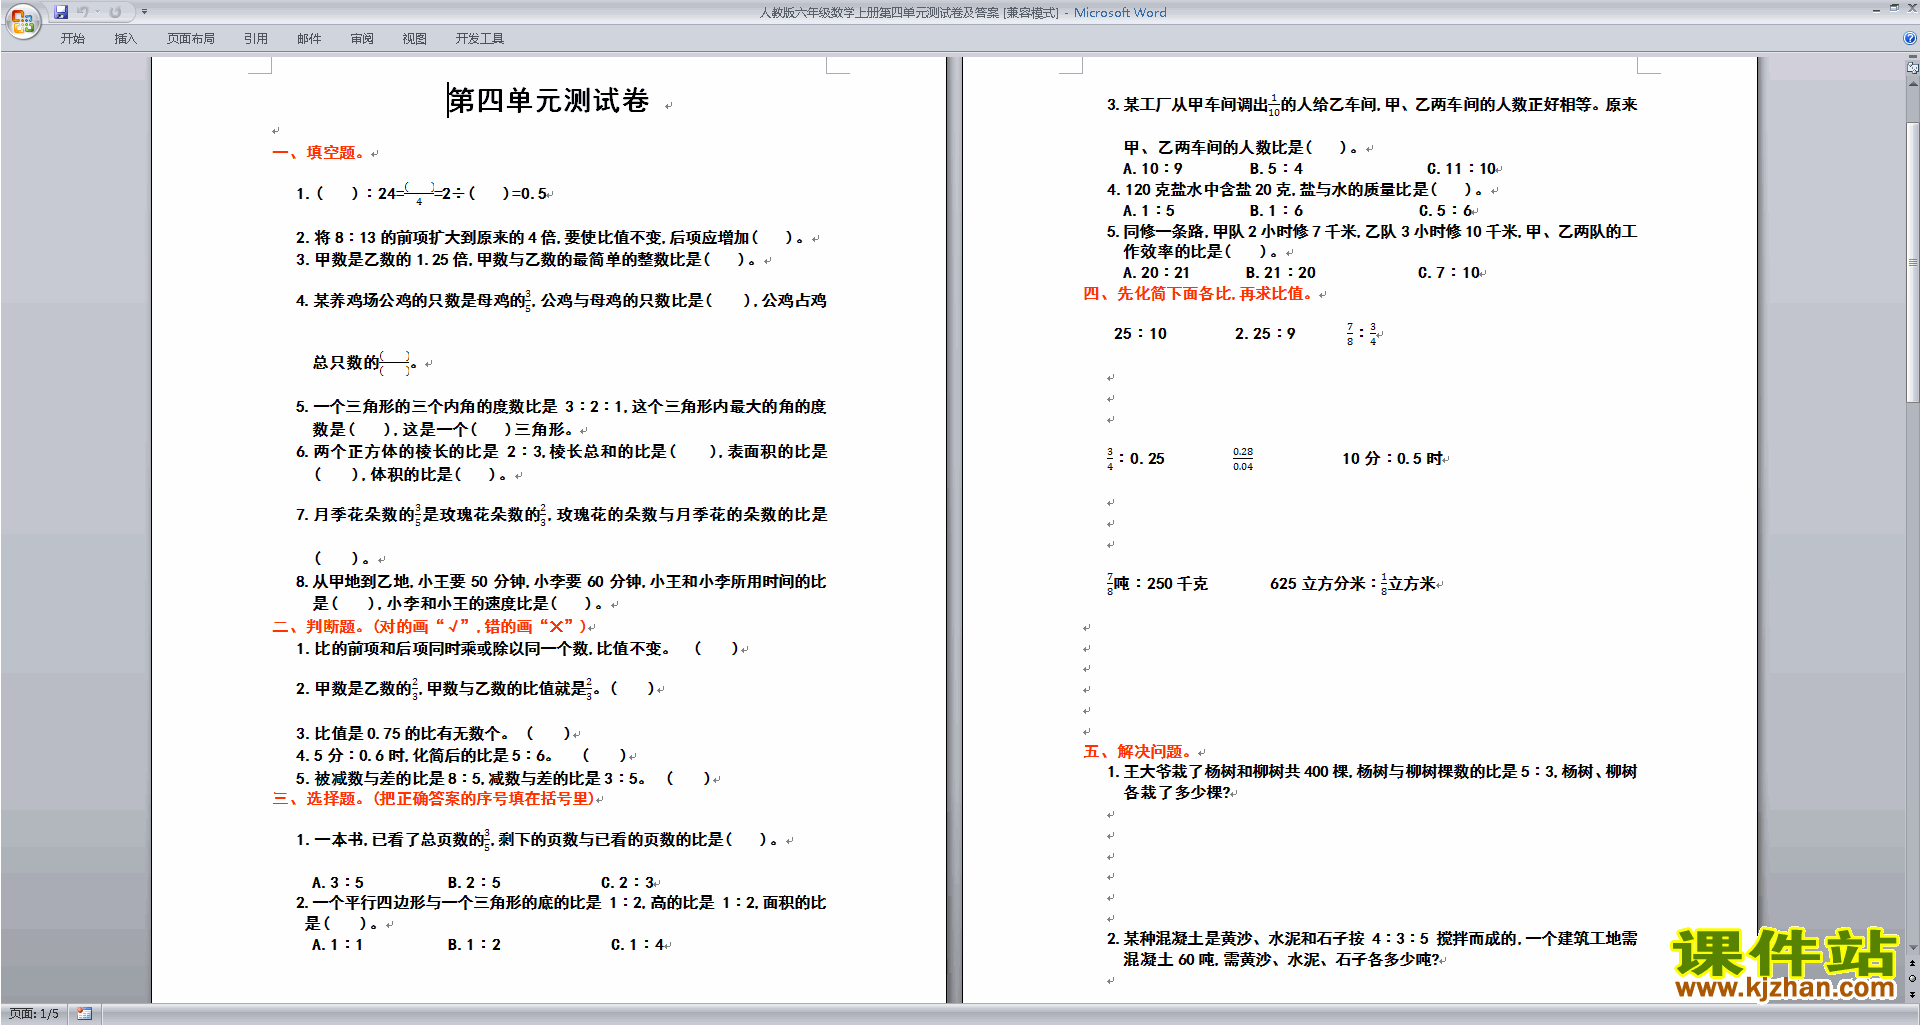
Task: Click option C. 2∶3 in question 1
Action: (x=627, y=883)
